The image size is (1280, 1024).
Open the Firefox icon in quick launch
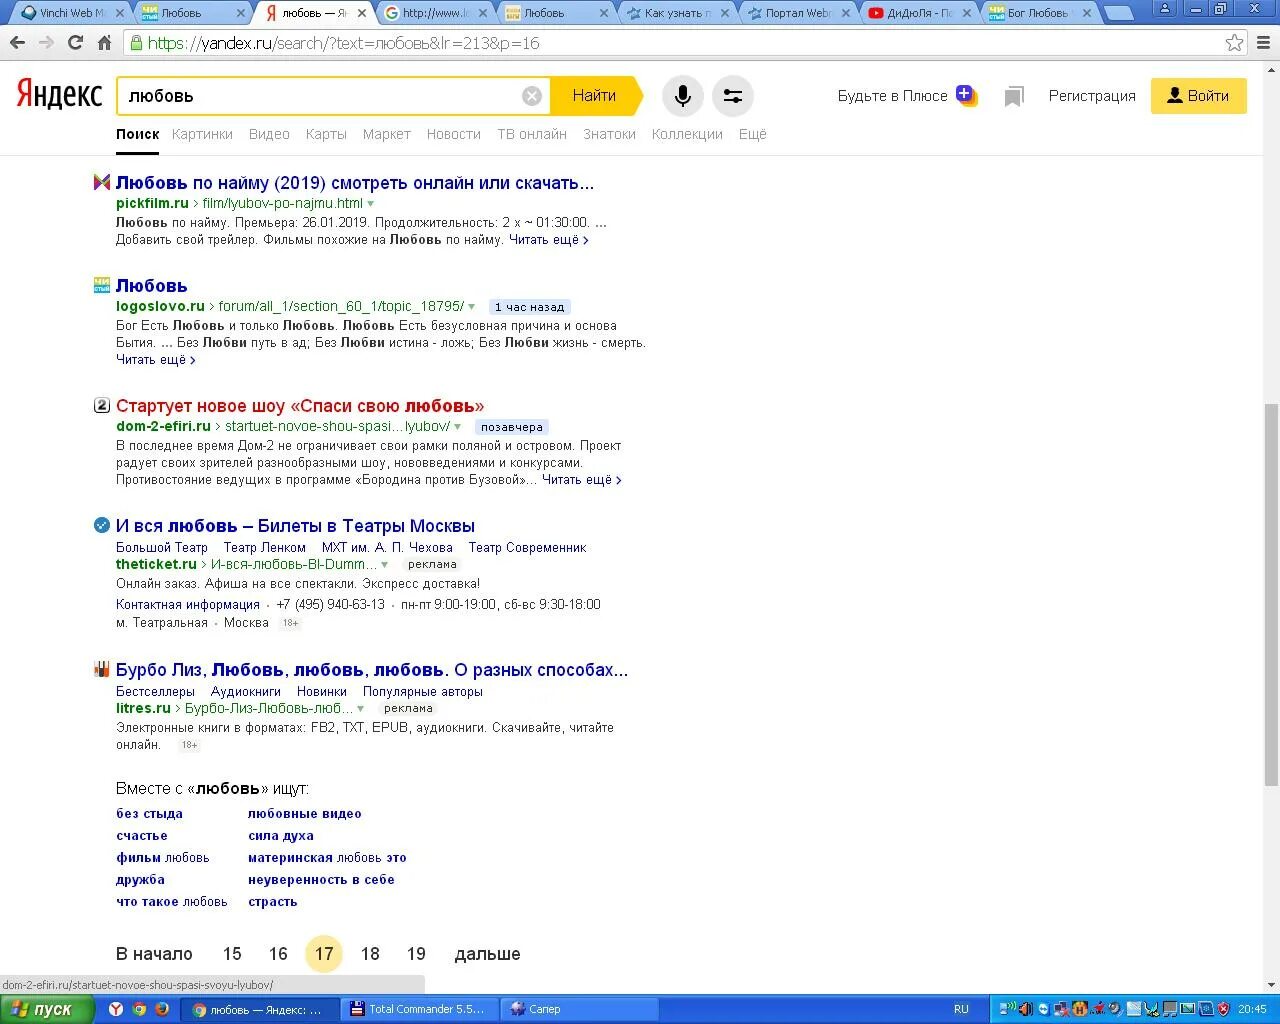pos(161,1009)
